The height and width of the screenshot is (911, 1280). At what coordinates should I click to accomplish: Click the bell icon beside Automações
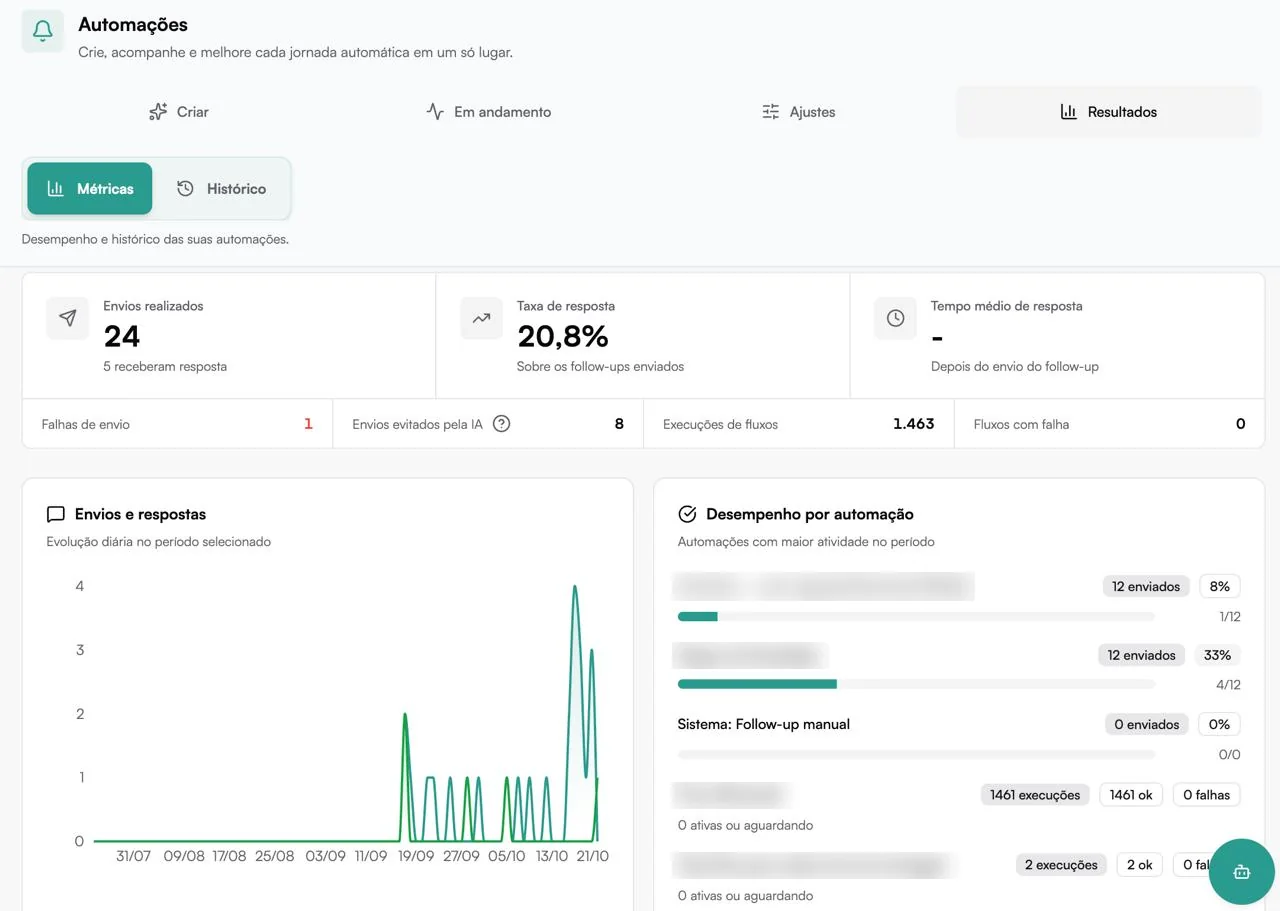(x=42, y=31)
